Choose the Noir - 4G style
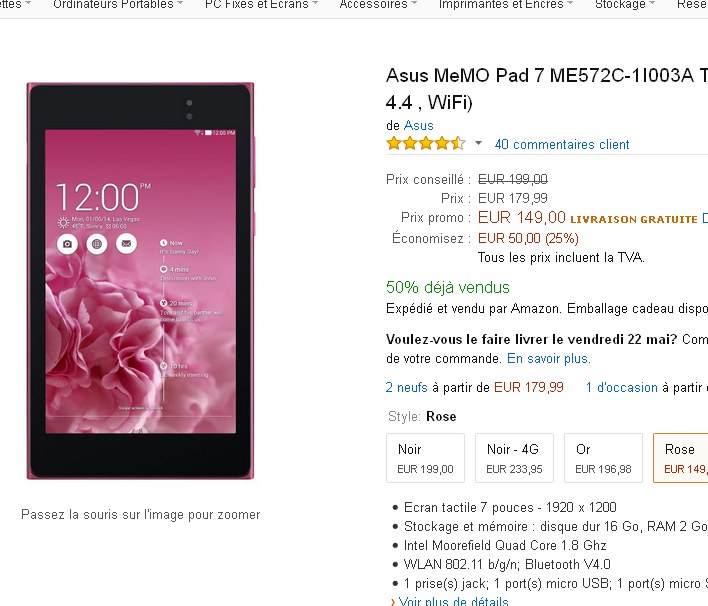708x606 pixels. click(x=514, y=458)
